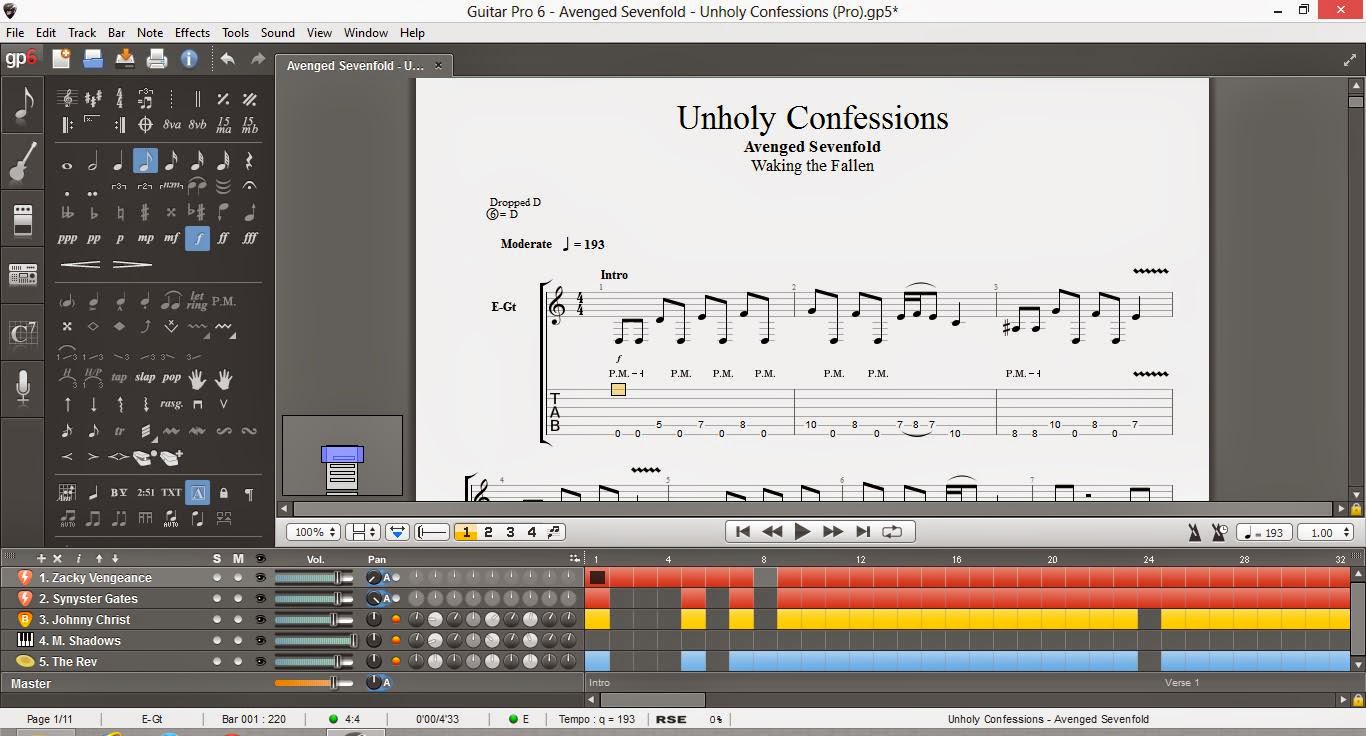Viewport: 1366px width, 736px height.
Task: Open the Track menu
Action: pos(82,32)
